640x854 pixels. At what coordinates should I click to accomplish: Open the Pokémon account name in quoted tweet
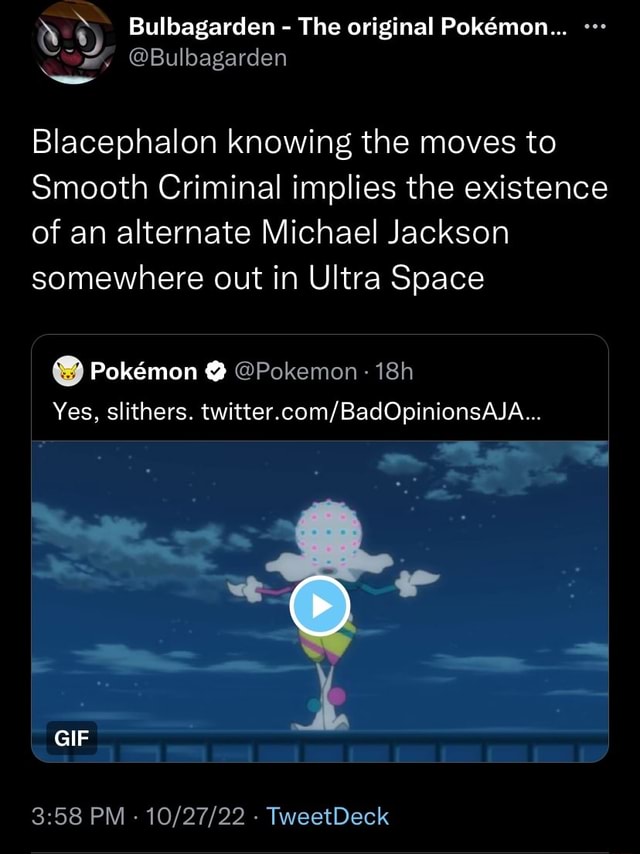click(144, 372)
